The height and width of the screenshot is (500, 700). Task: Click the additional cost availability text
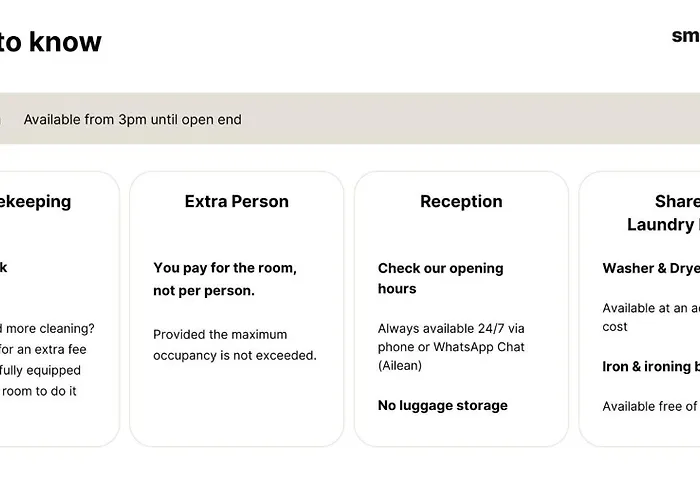coord(650,317)
